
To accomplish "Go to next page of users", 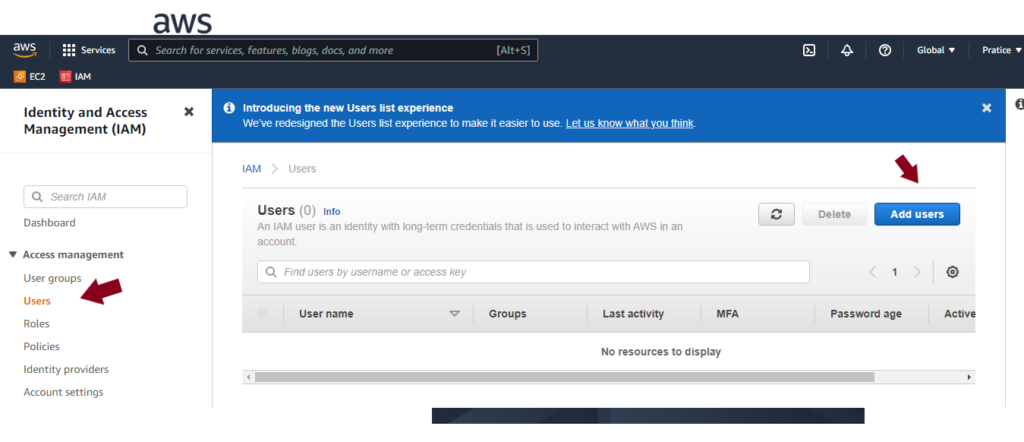I will [918, 272].
